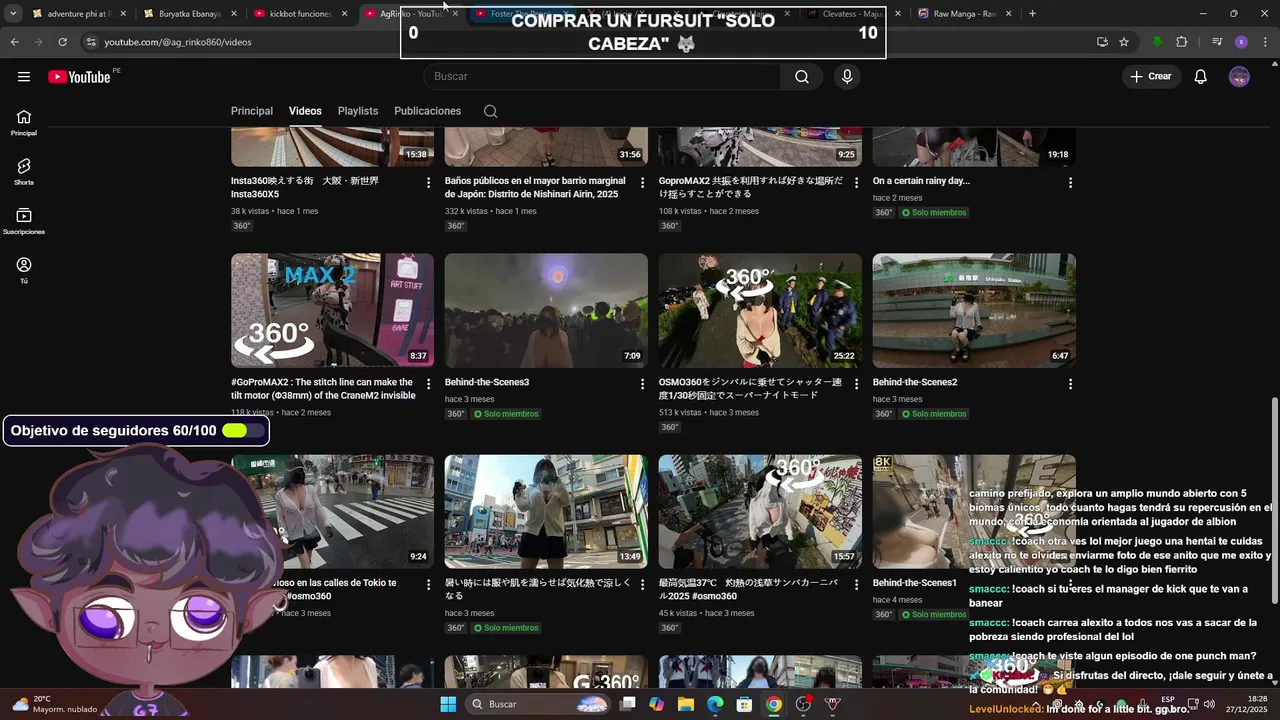The height and width of the screenshot is (720, 1280).
Task: Open '#GoProMAX2 : The stitch line' video title
Action: (x=323, y=389)
